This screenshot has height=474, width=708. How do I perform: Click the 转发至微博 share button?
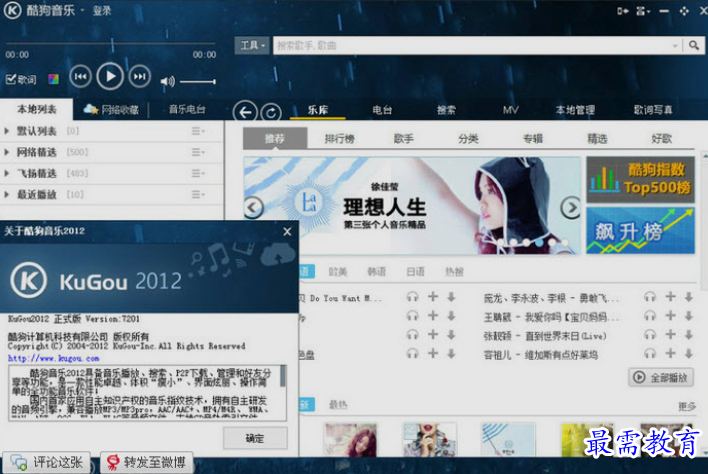pos(147,462)
